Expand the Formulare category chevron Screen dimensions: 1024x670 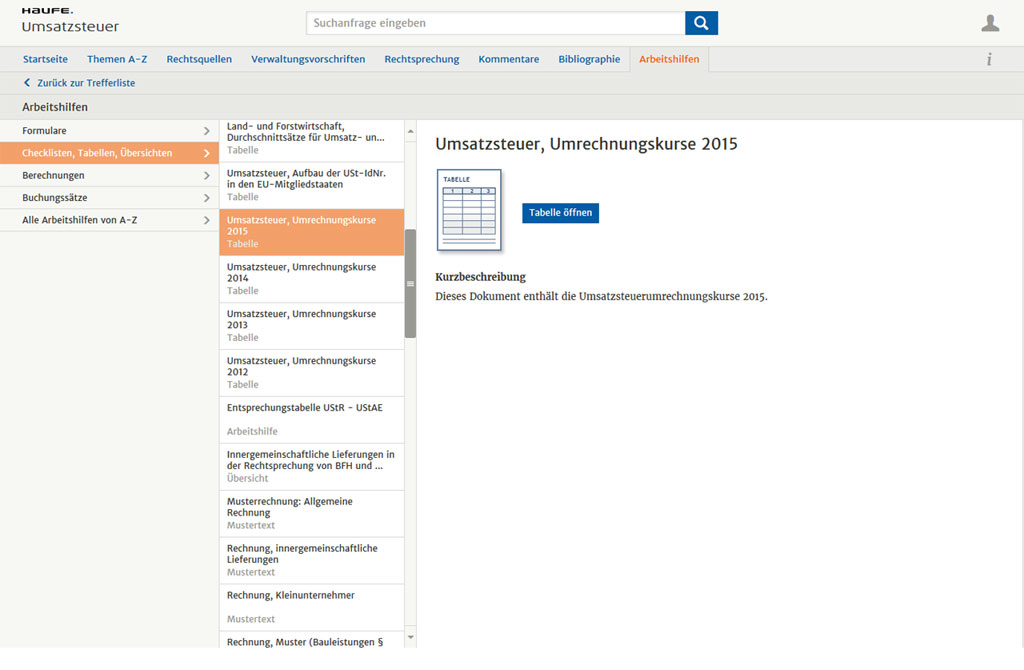click(x=206, y=131)
